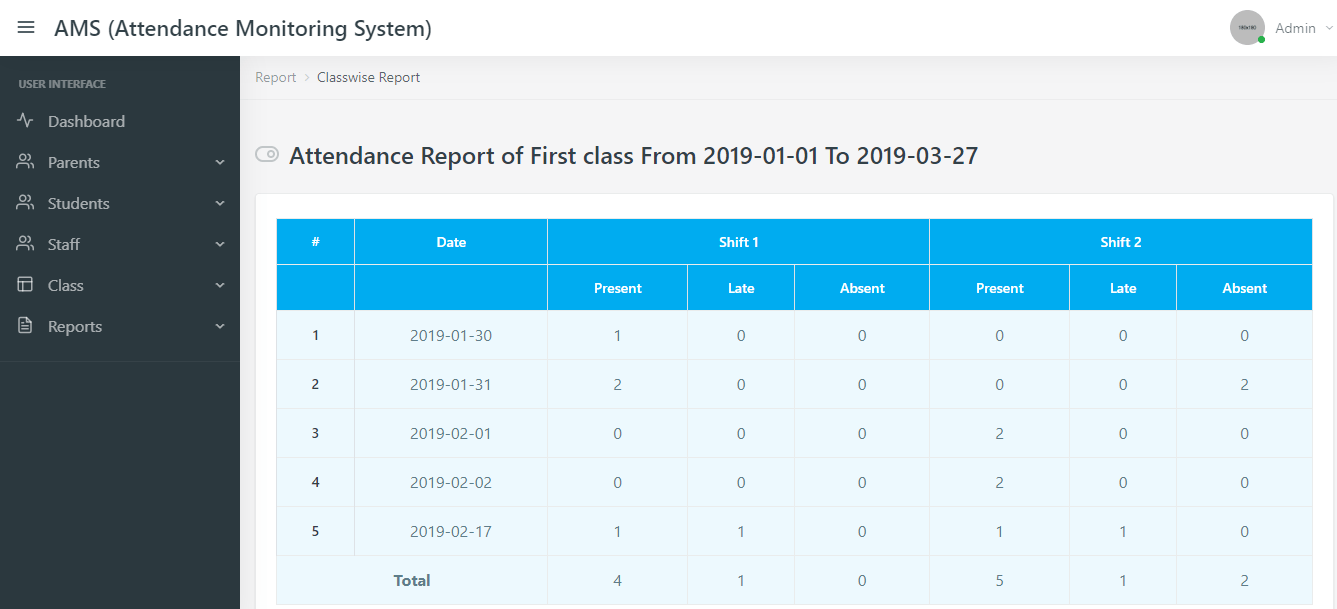Click the Report breadcrumb link
Image resolution: width=1337 pixels, height=609 pixels.
pyautogui.click(x=275, y=76)
